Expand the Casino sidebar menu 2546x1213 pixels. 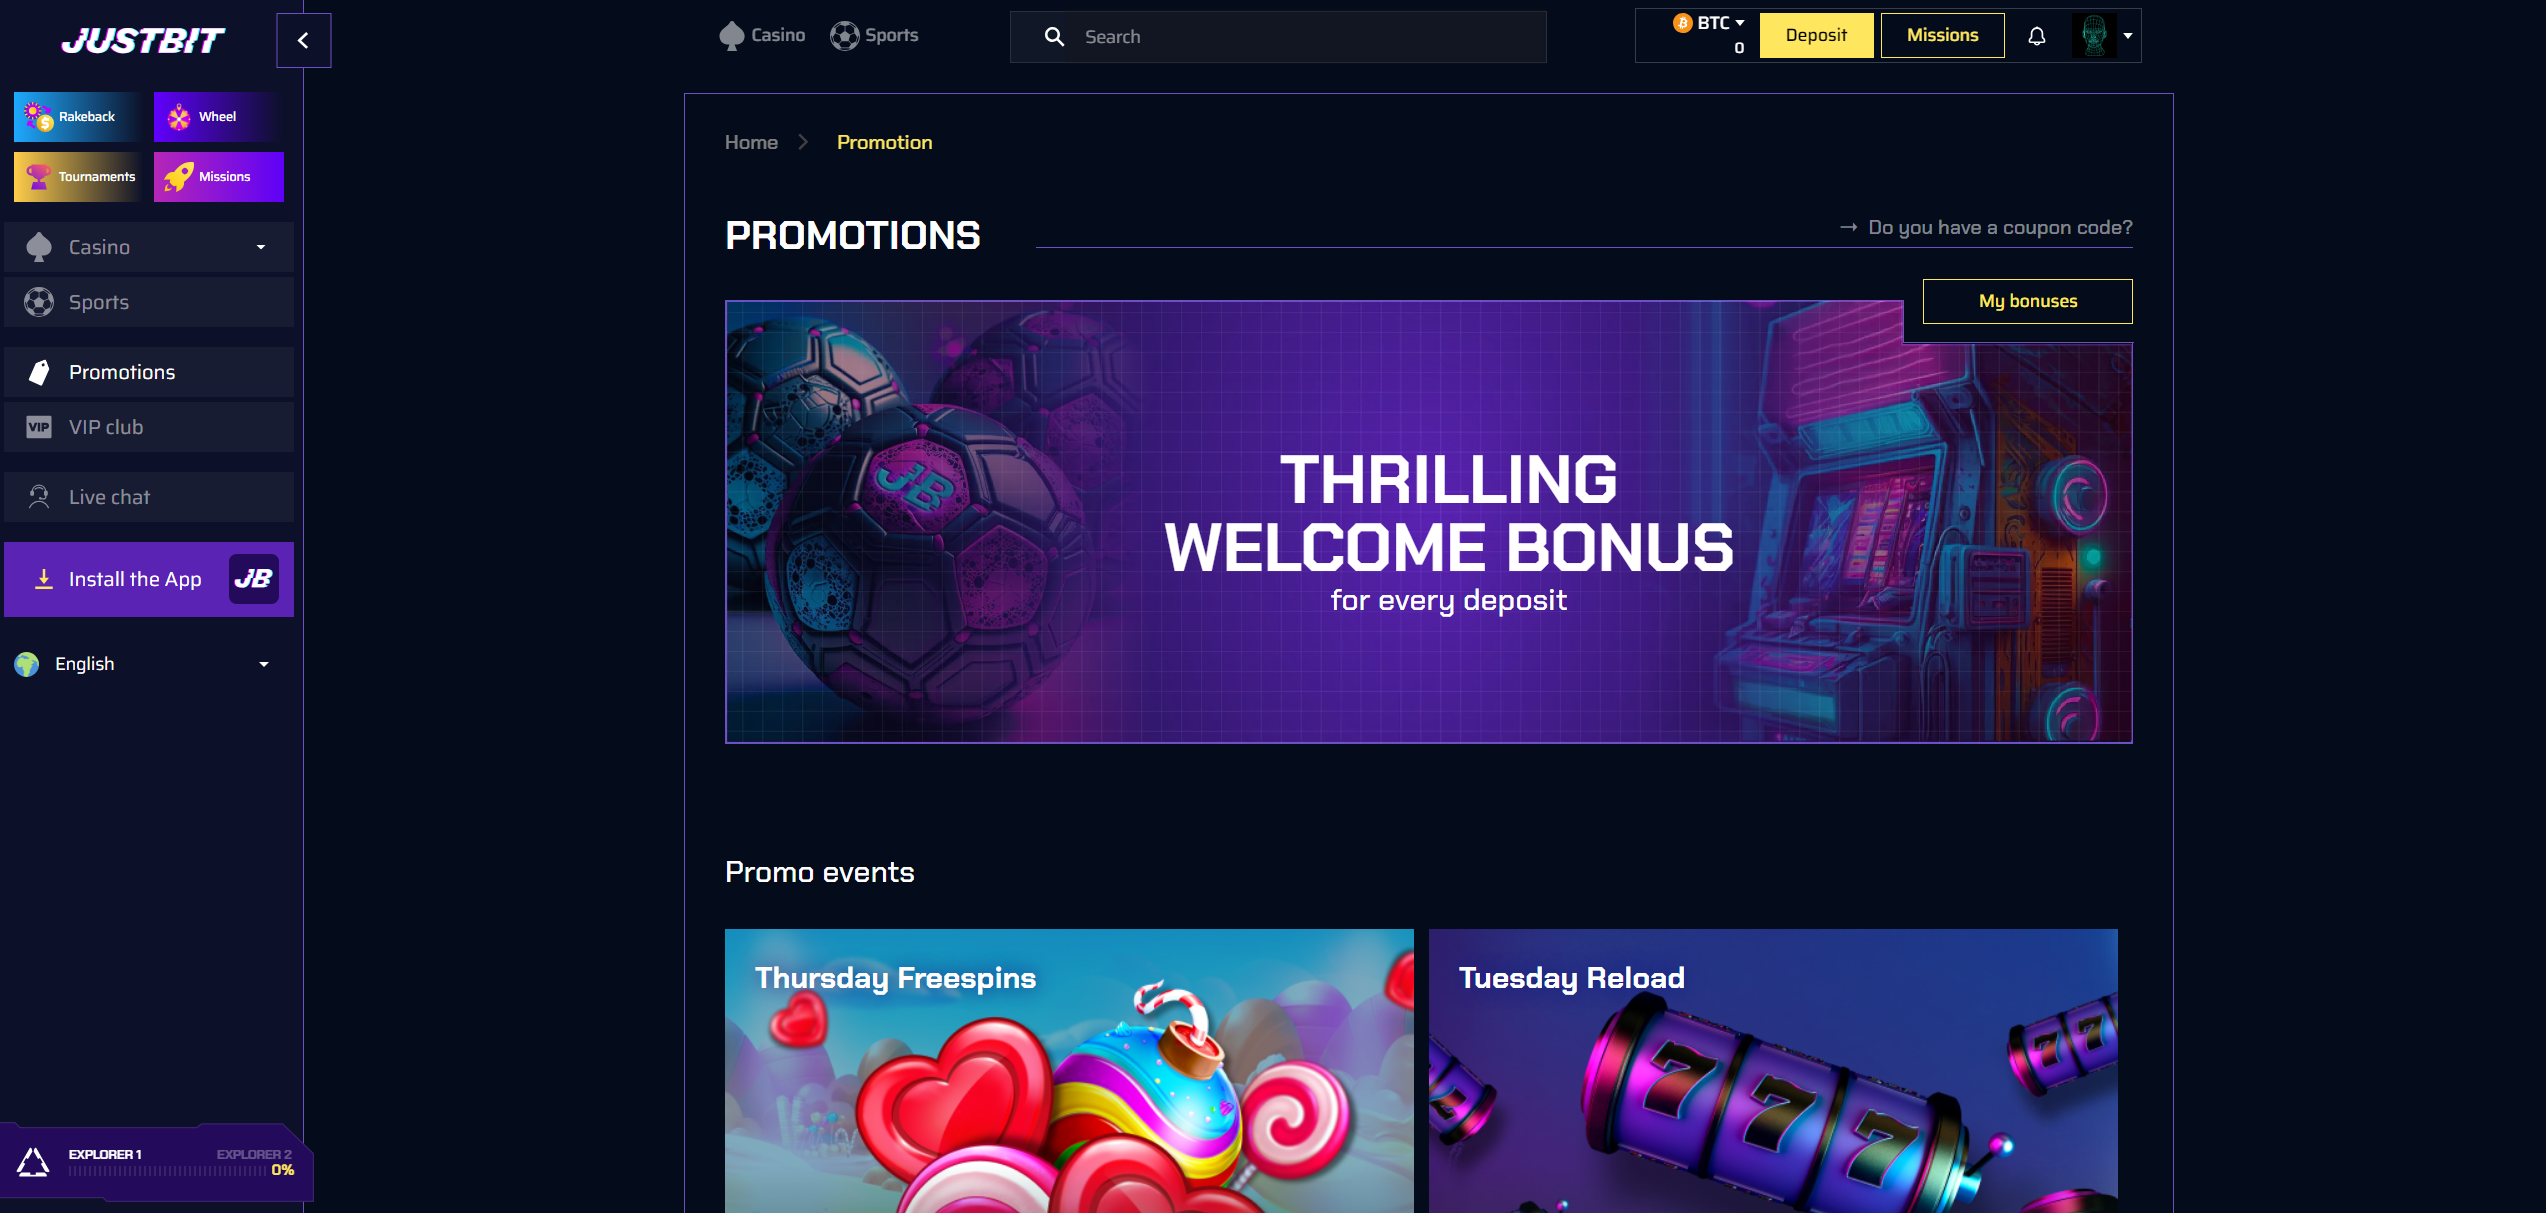pyautogui.click(x=149, y=247)
